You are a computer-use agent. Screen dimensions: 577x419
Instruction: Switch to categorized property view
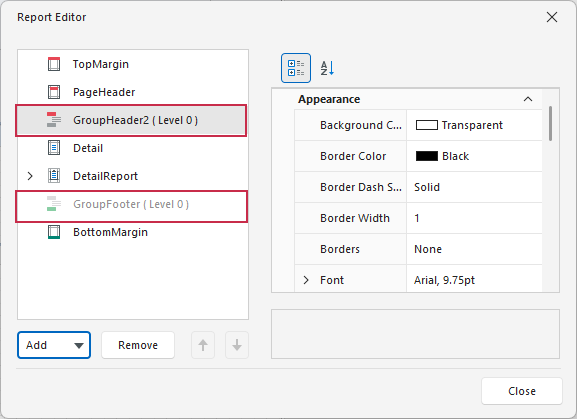[x=296, y=68]
